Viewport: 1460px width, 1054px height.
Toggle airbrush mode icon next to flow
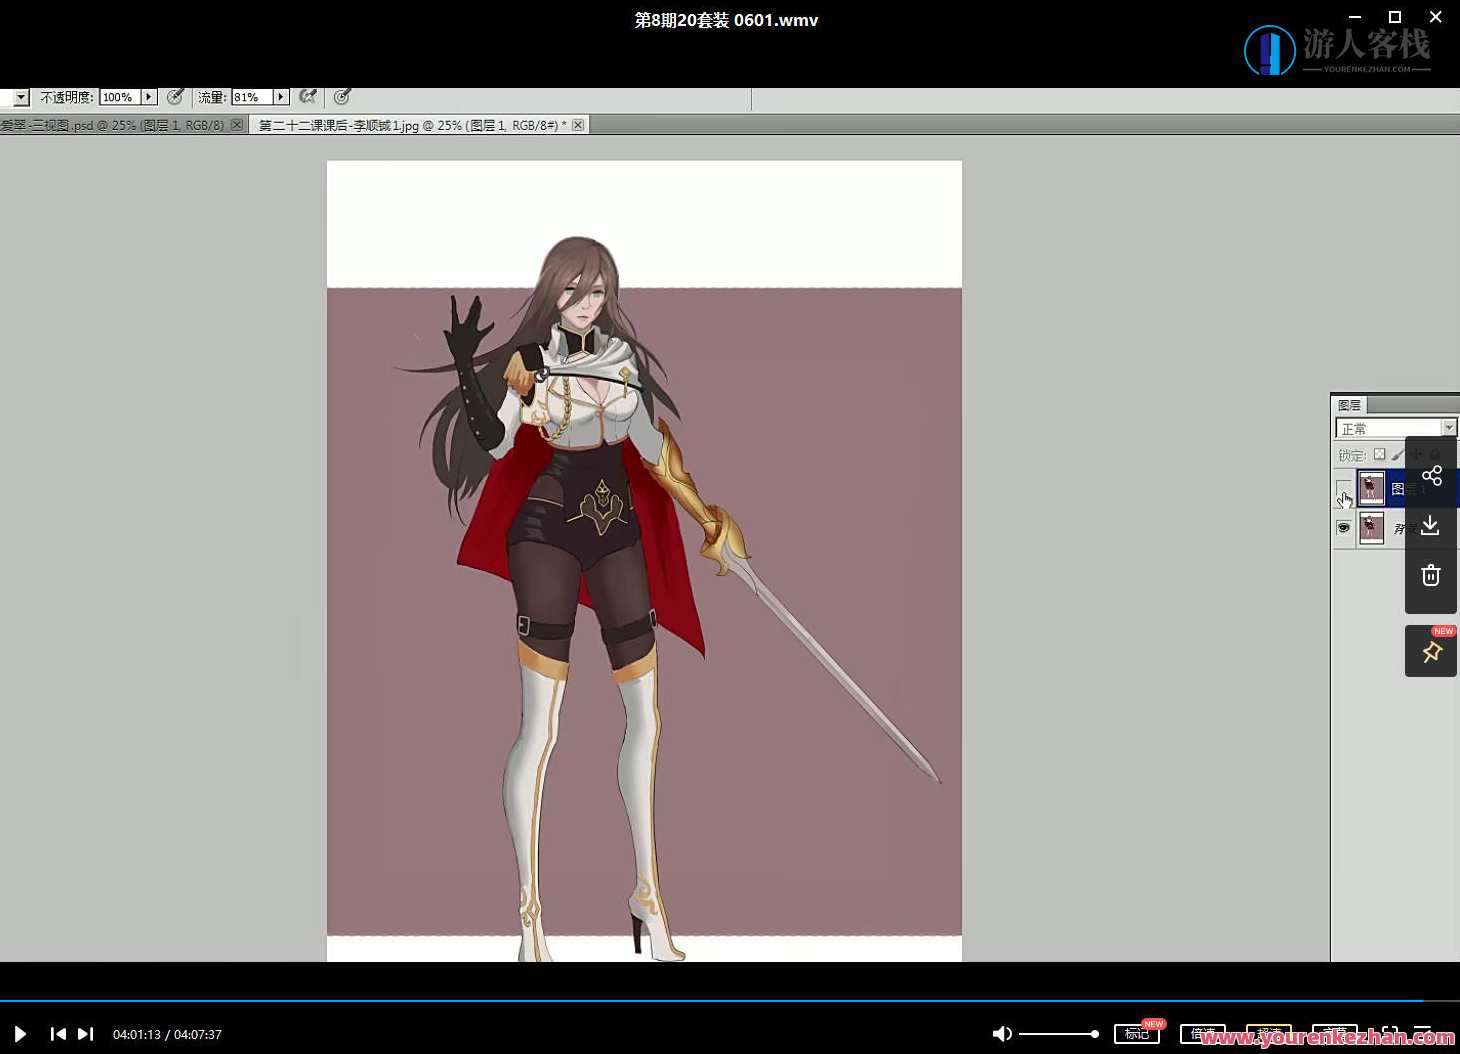[x=308, y=97]
